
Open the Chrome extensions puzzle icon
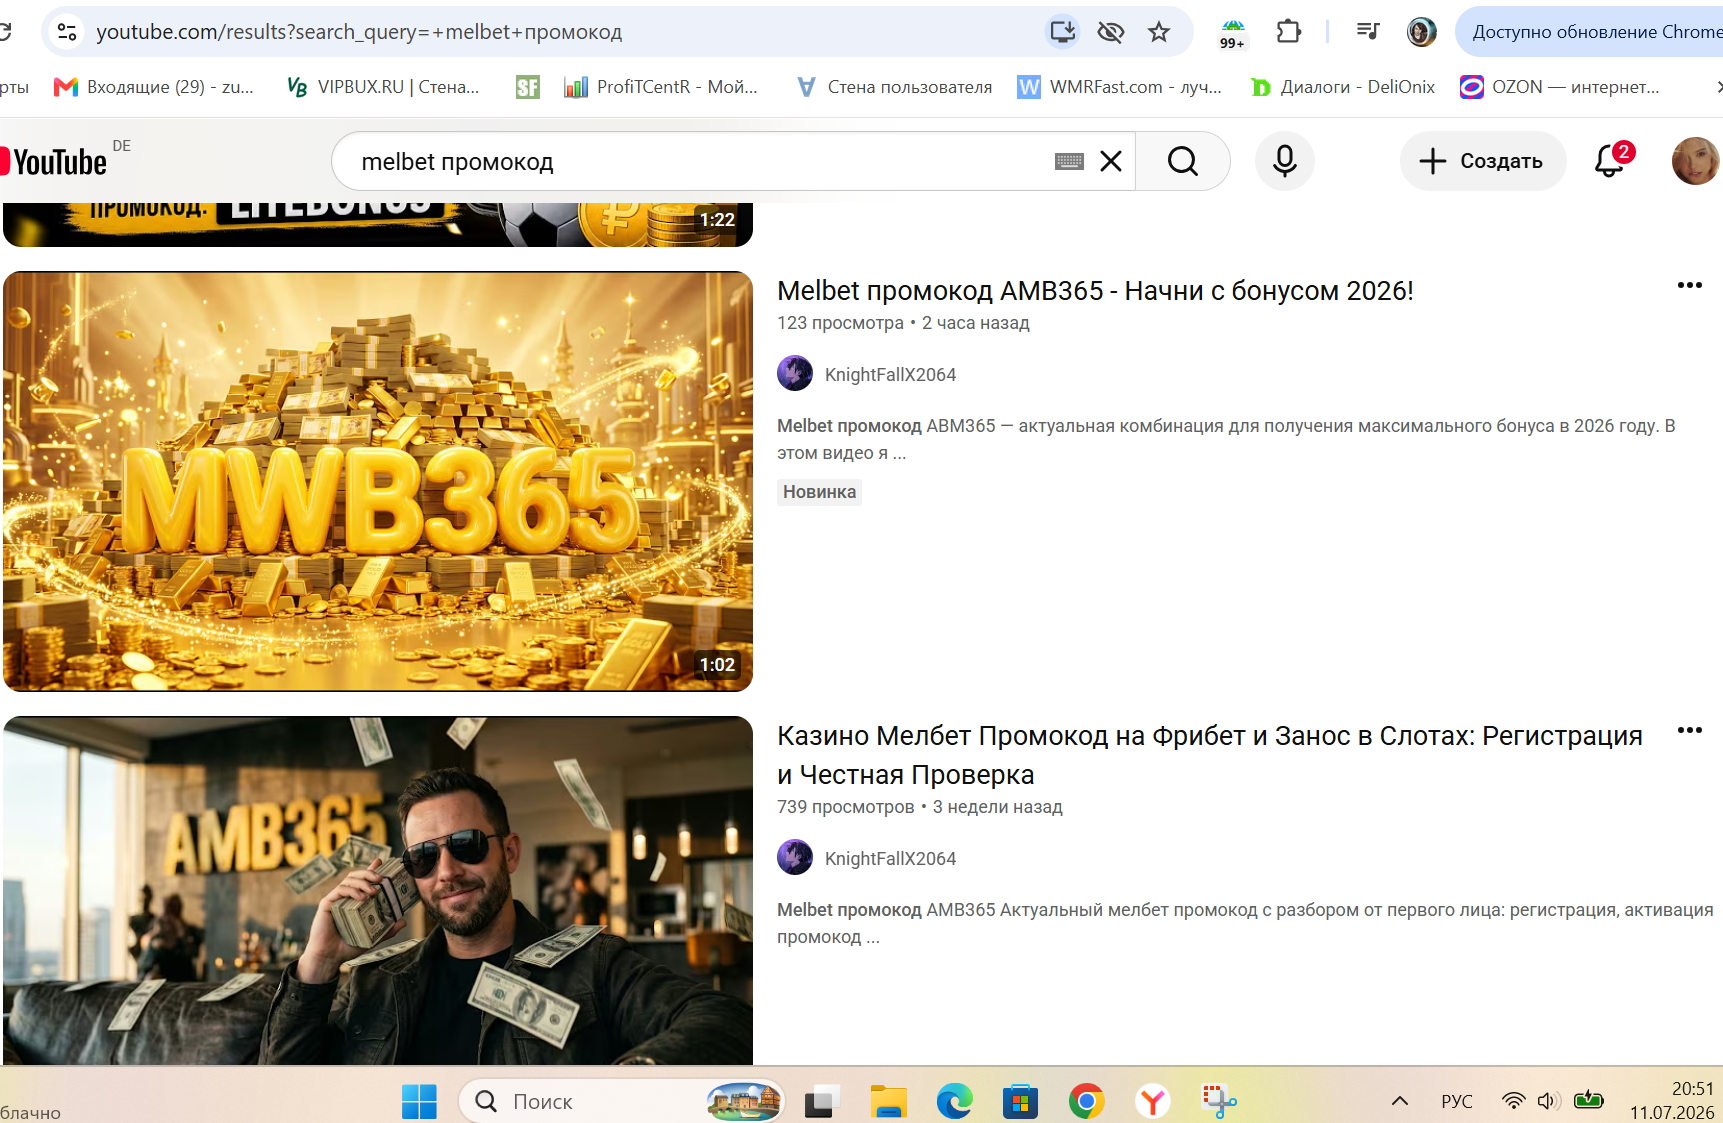1288,32
